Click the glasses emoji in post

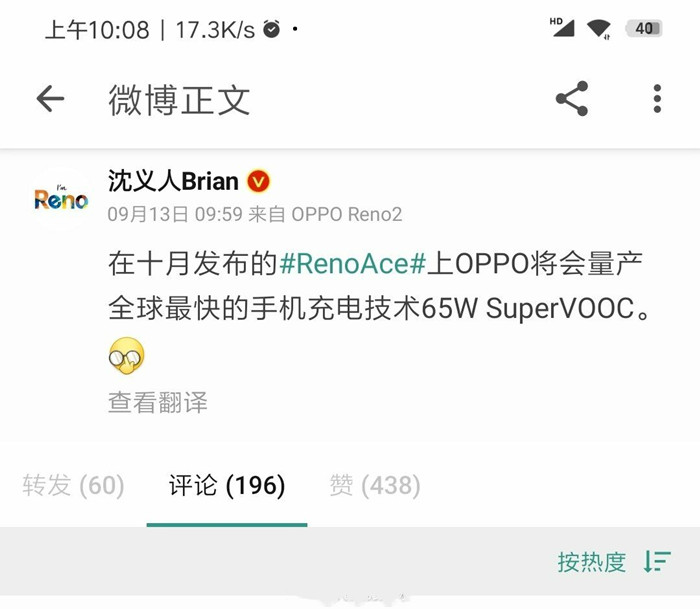pyautogui.click(x=127, y=356)
